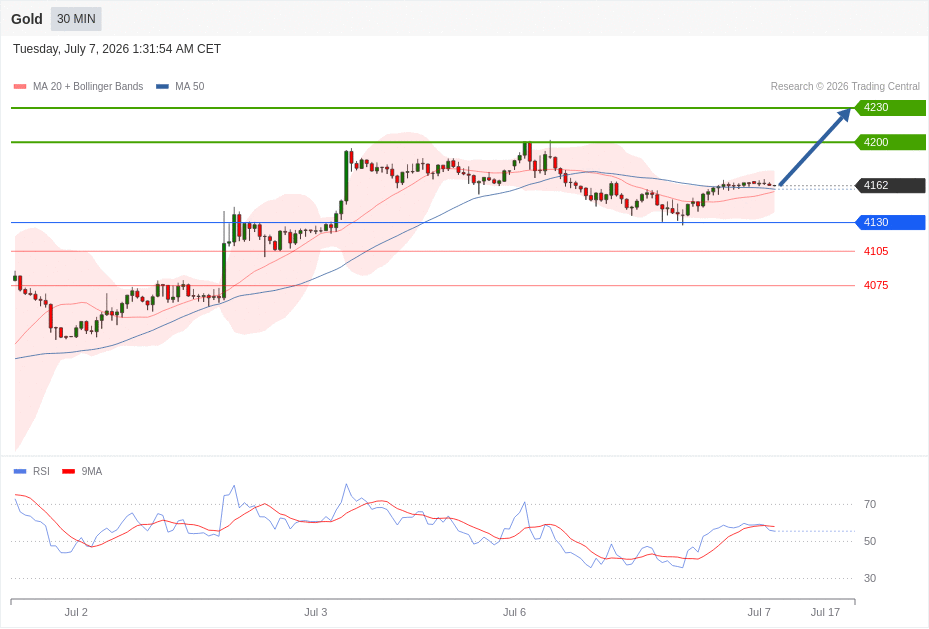Click the 4105 red support label
The height and width of the screenshot is (629, 929).
(x=876, y=252)
